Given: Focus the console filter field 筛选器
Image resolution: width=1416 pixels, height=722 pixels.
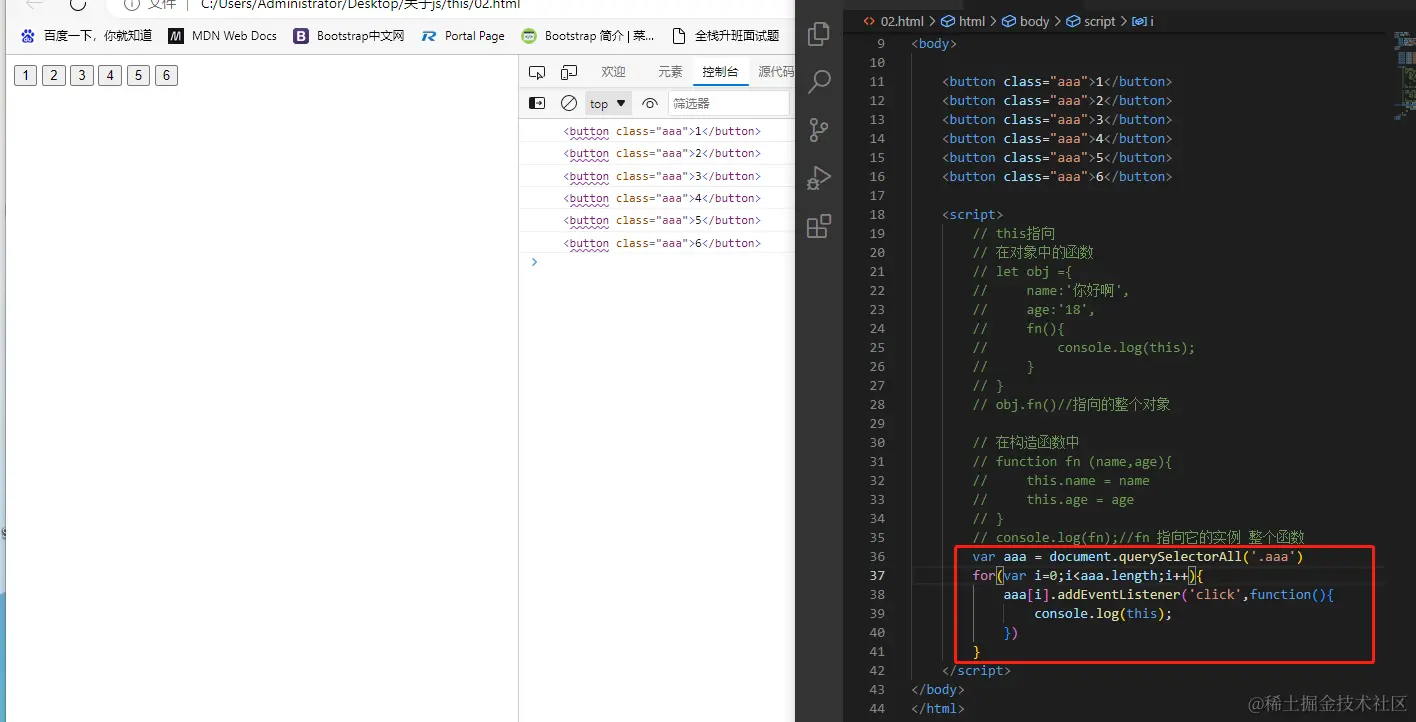Looking at the screenshot, I should click(729, 103).
